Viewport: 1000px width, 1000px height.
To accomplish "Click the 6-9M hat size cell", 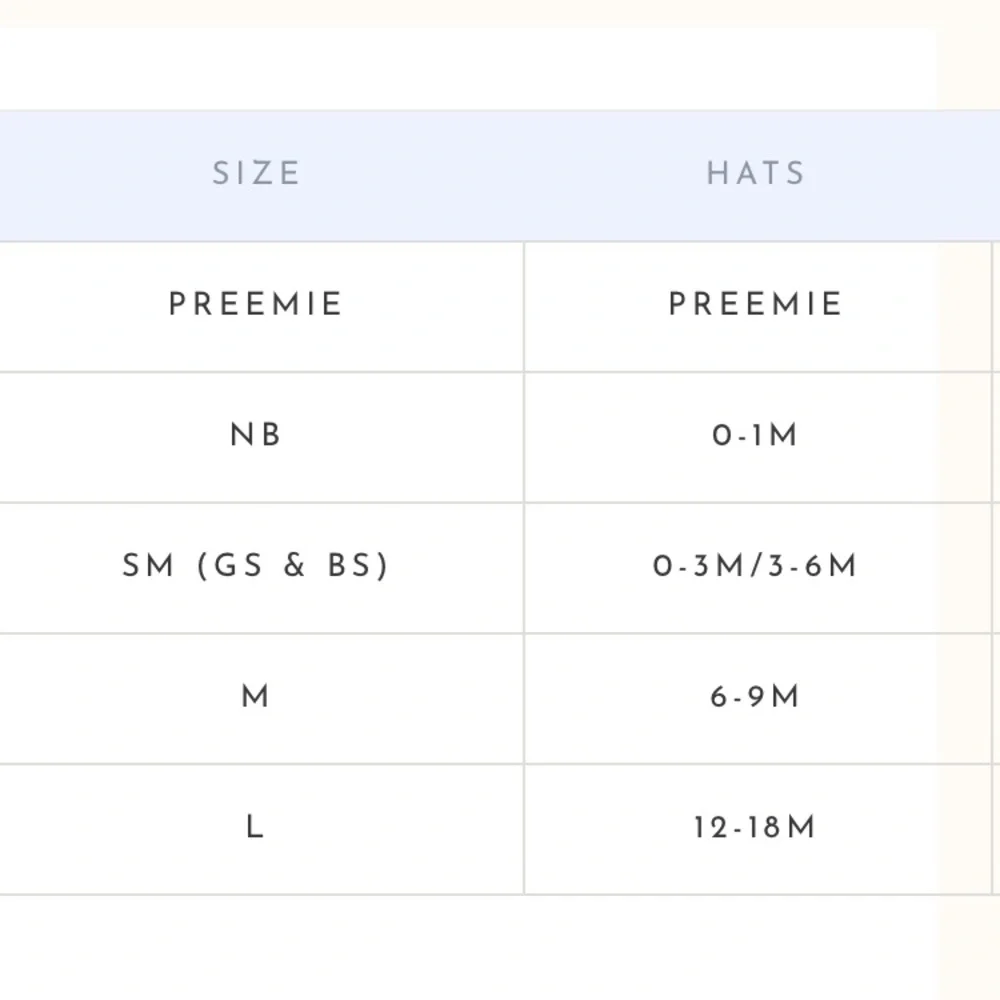I will (x=756, y=696).
